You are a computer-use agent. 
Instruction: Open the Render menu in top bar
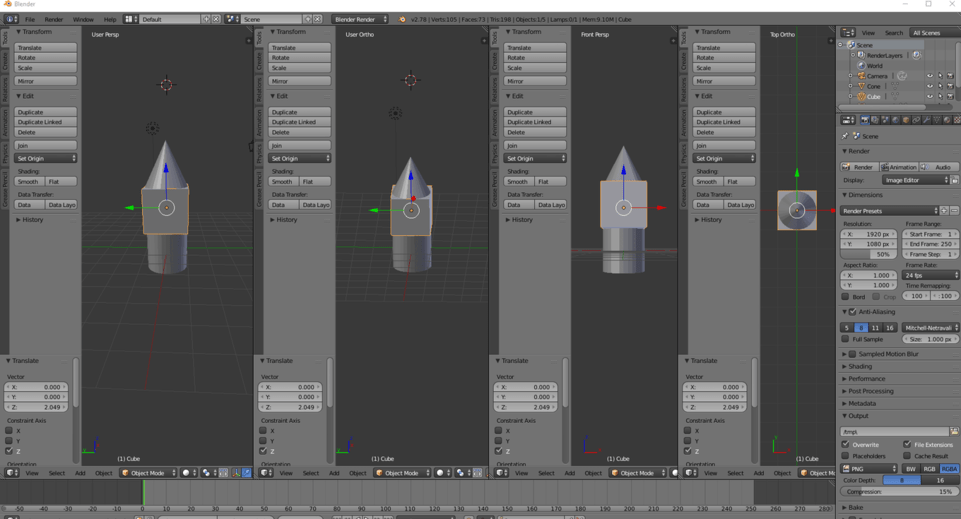54,19
